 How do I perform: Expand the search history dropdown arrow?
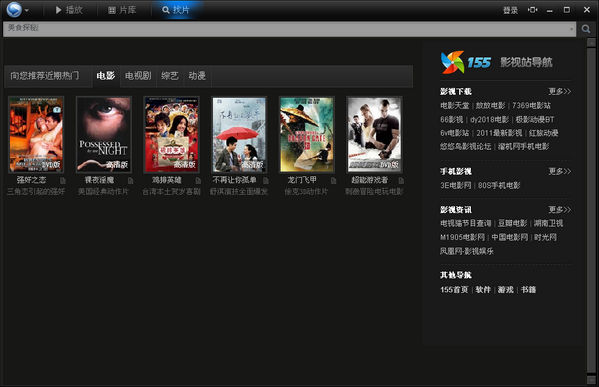click(572, 29)
